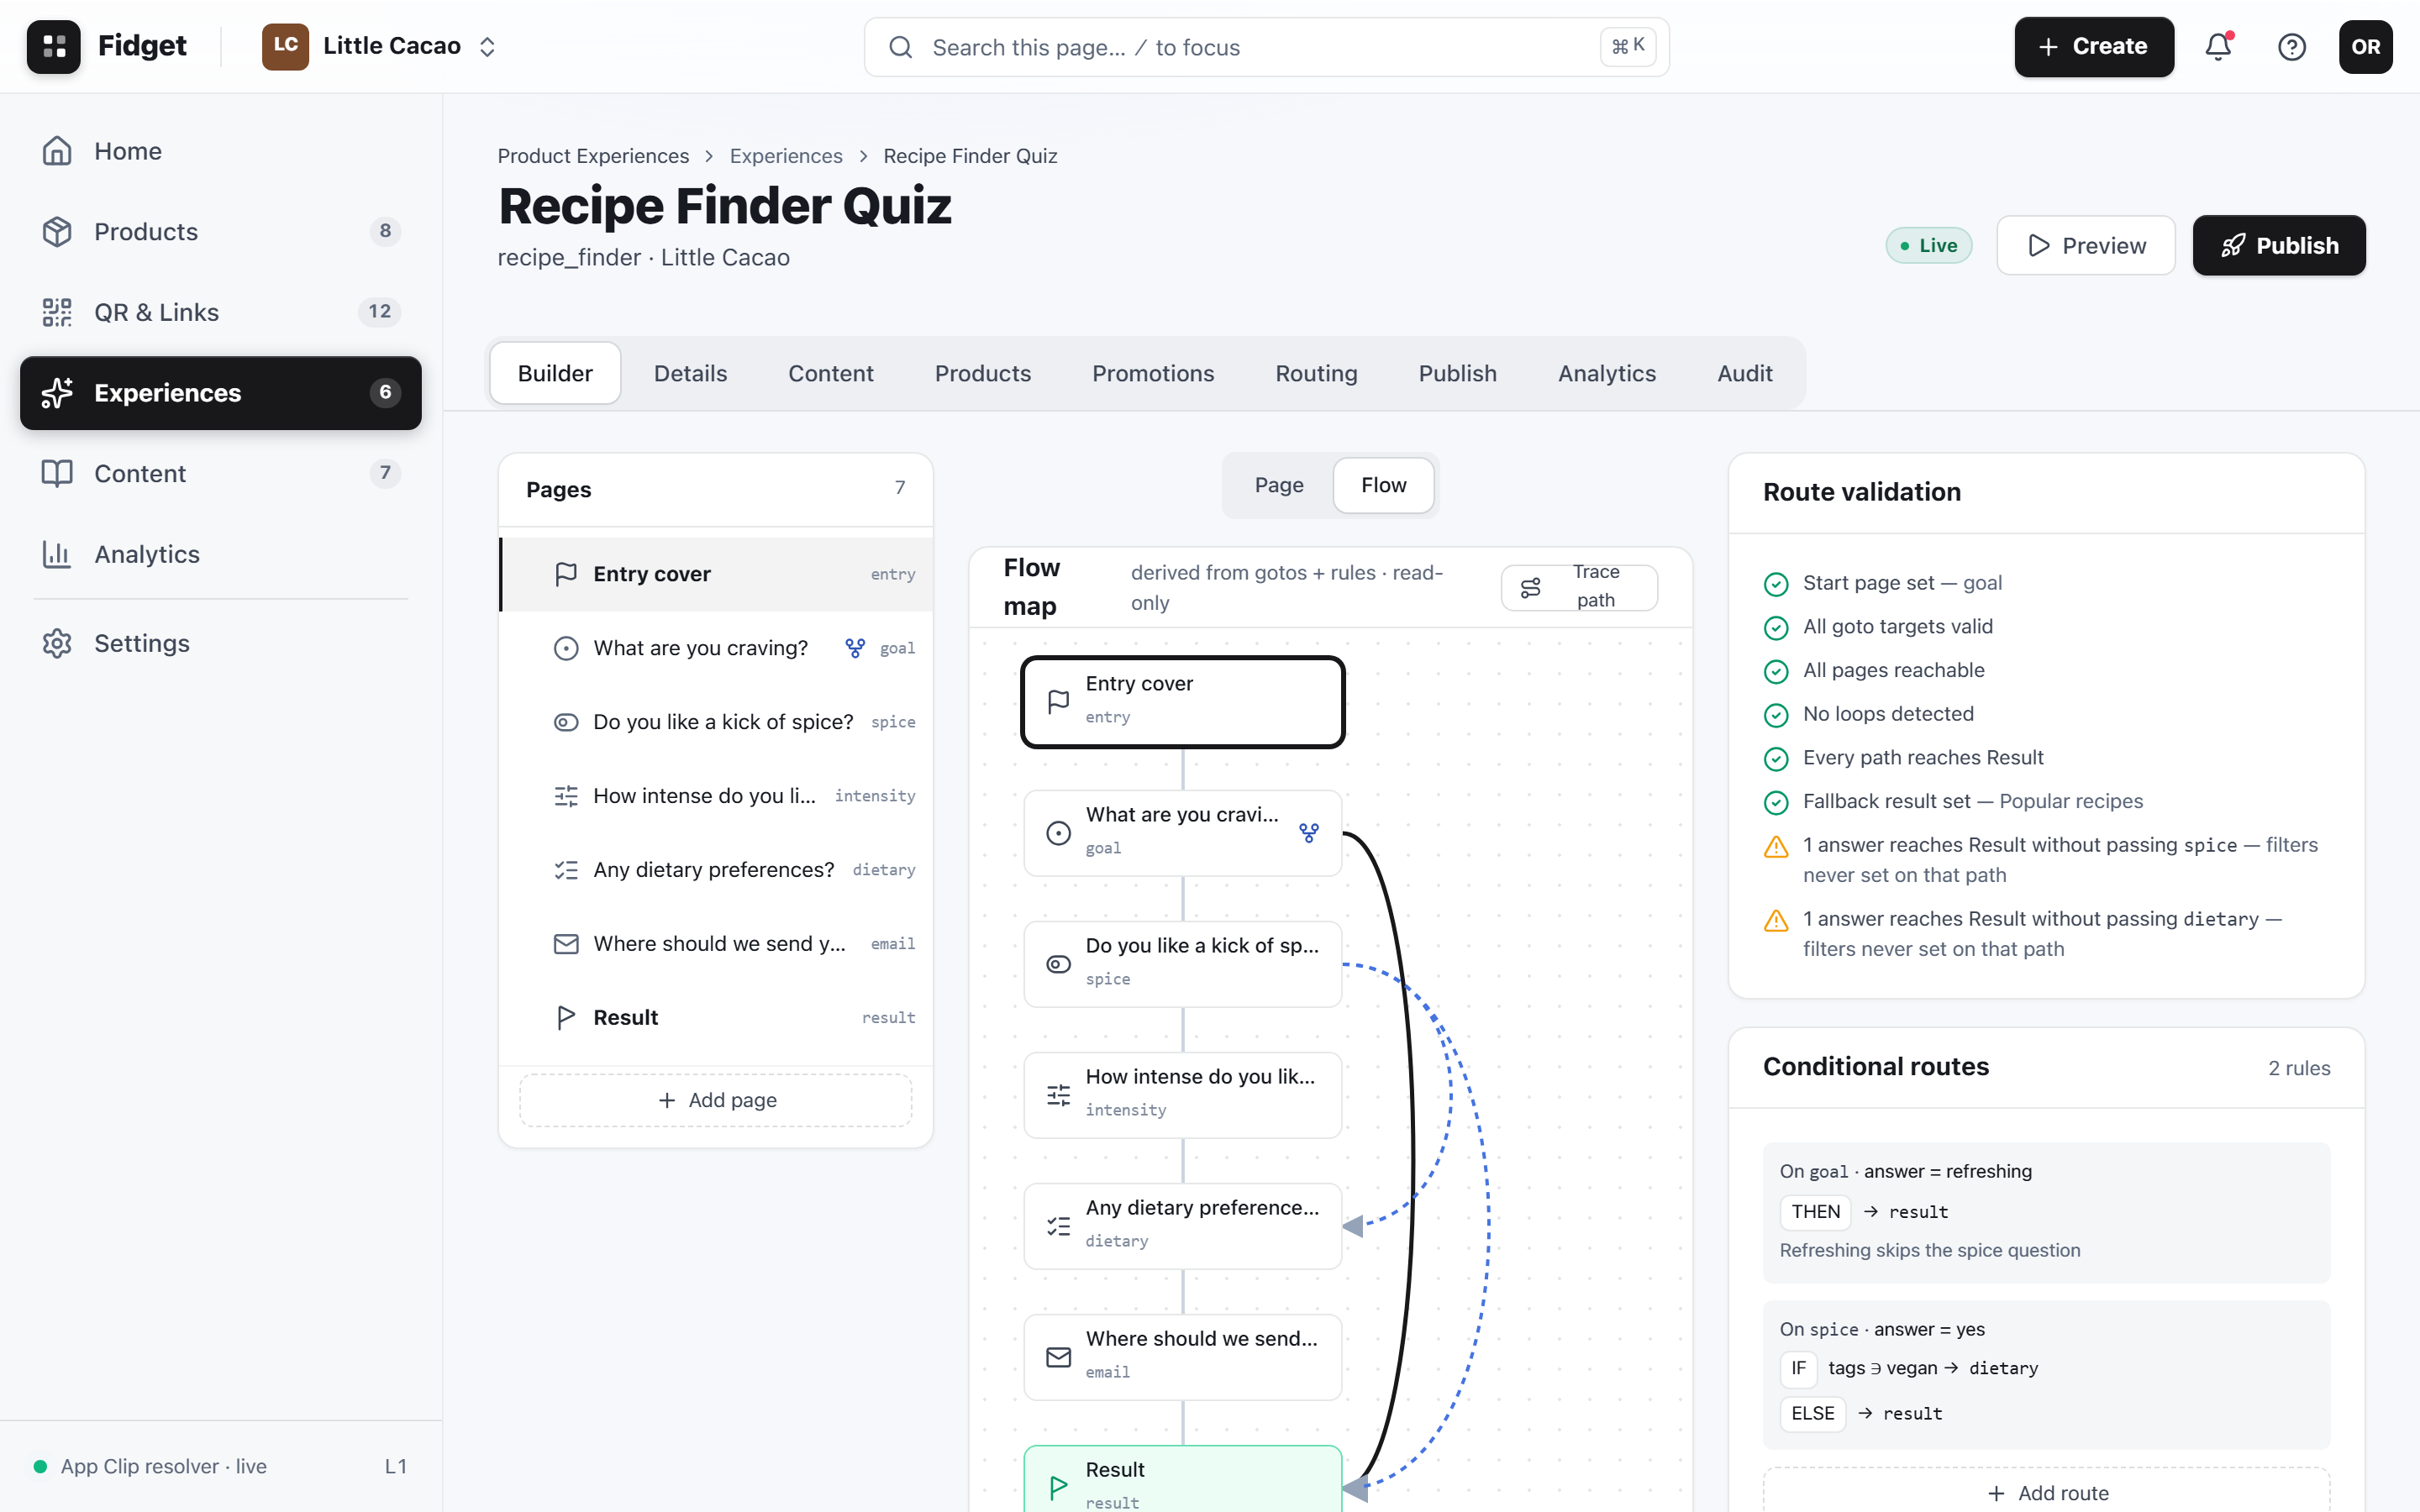This screenshot has height=1512, width=2420.
Task: Click 'Every path reaches Result' validation text
Action: (x=1923, y=758)
